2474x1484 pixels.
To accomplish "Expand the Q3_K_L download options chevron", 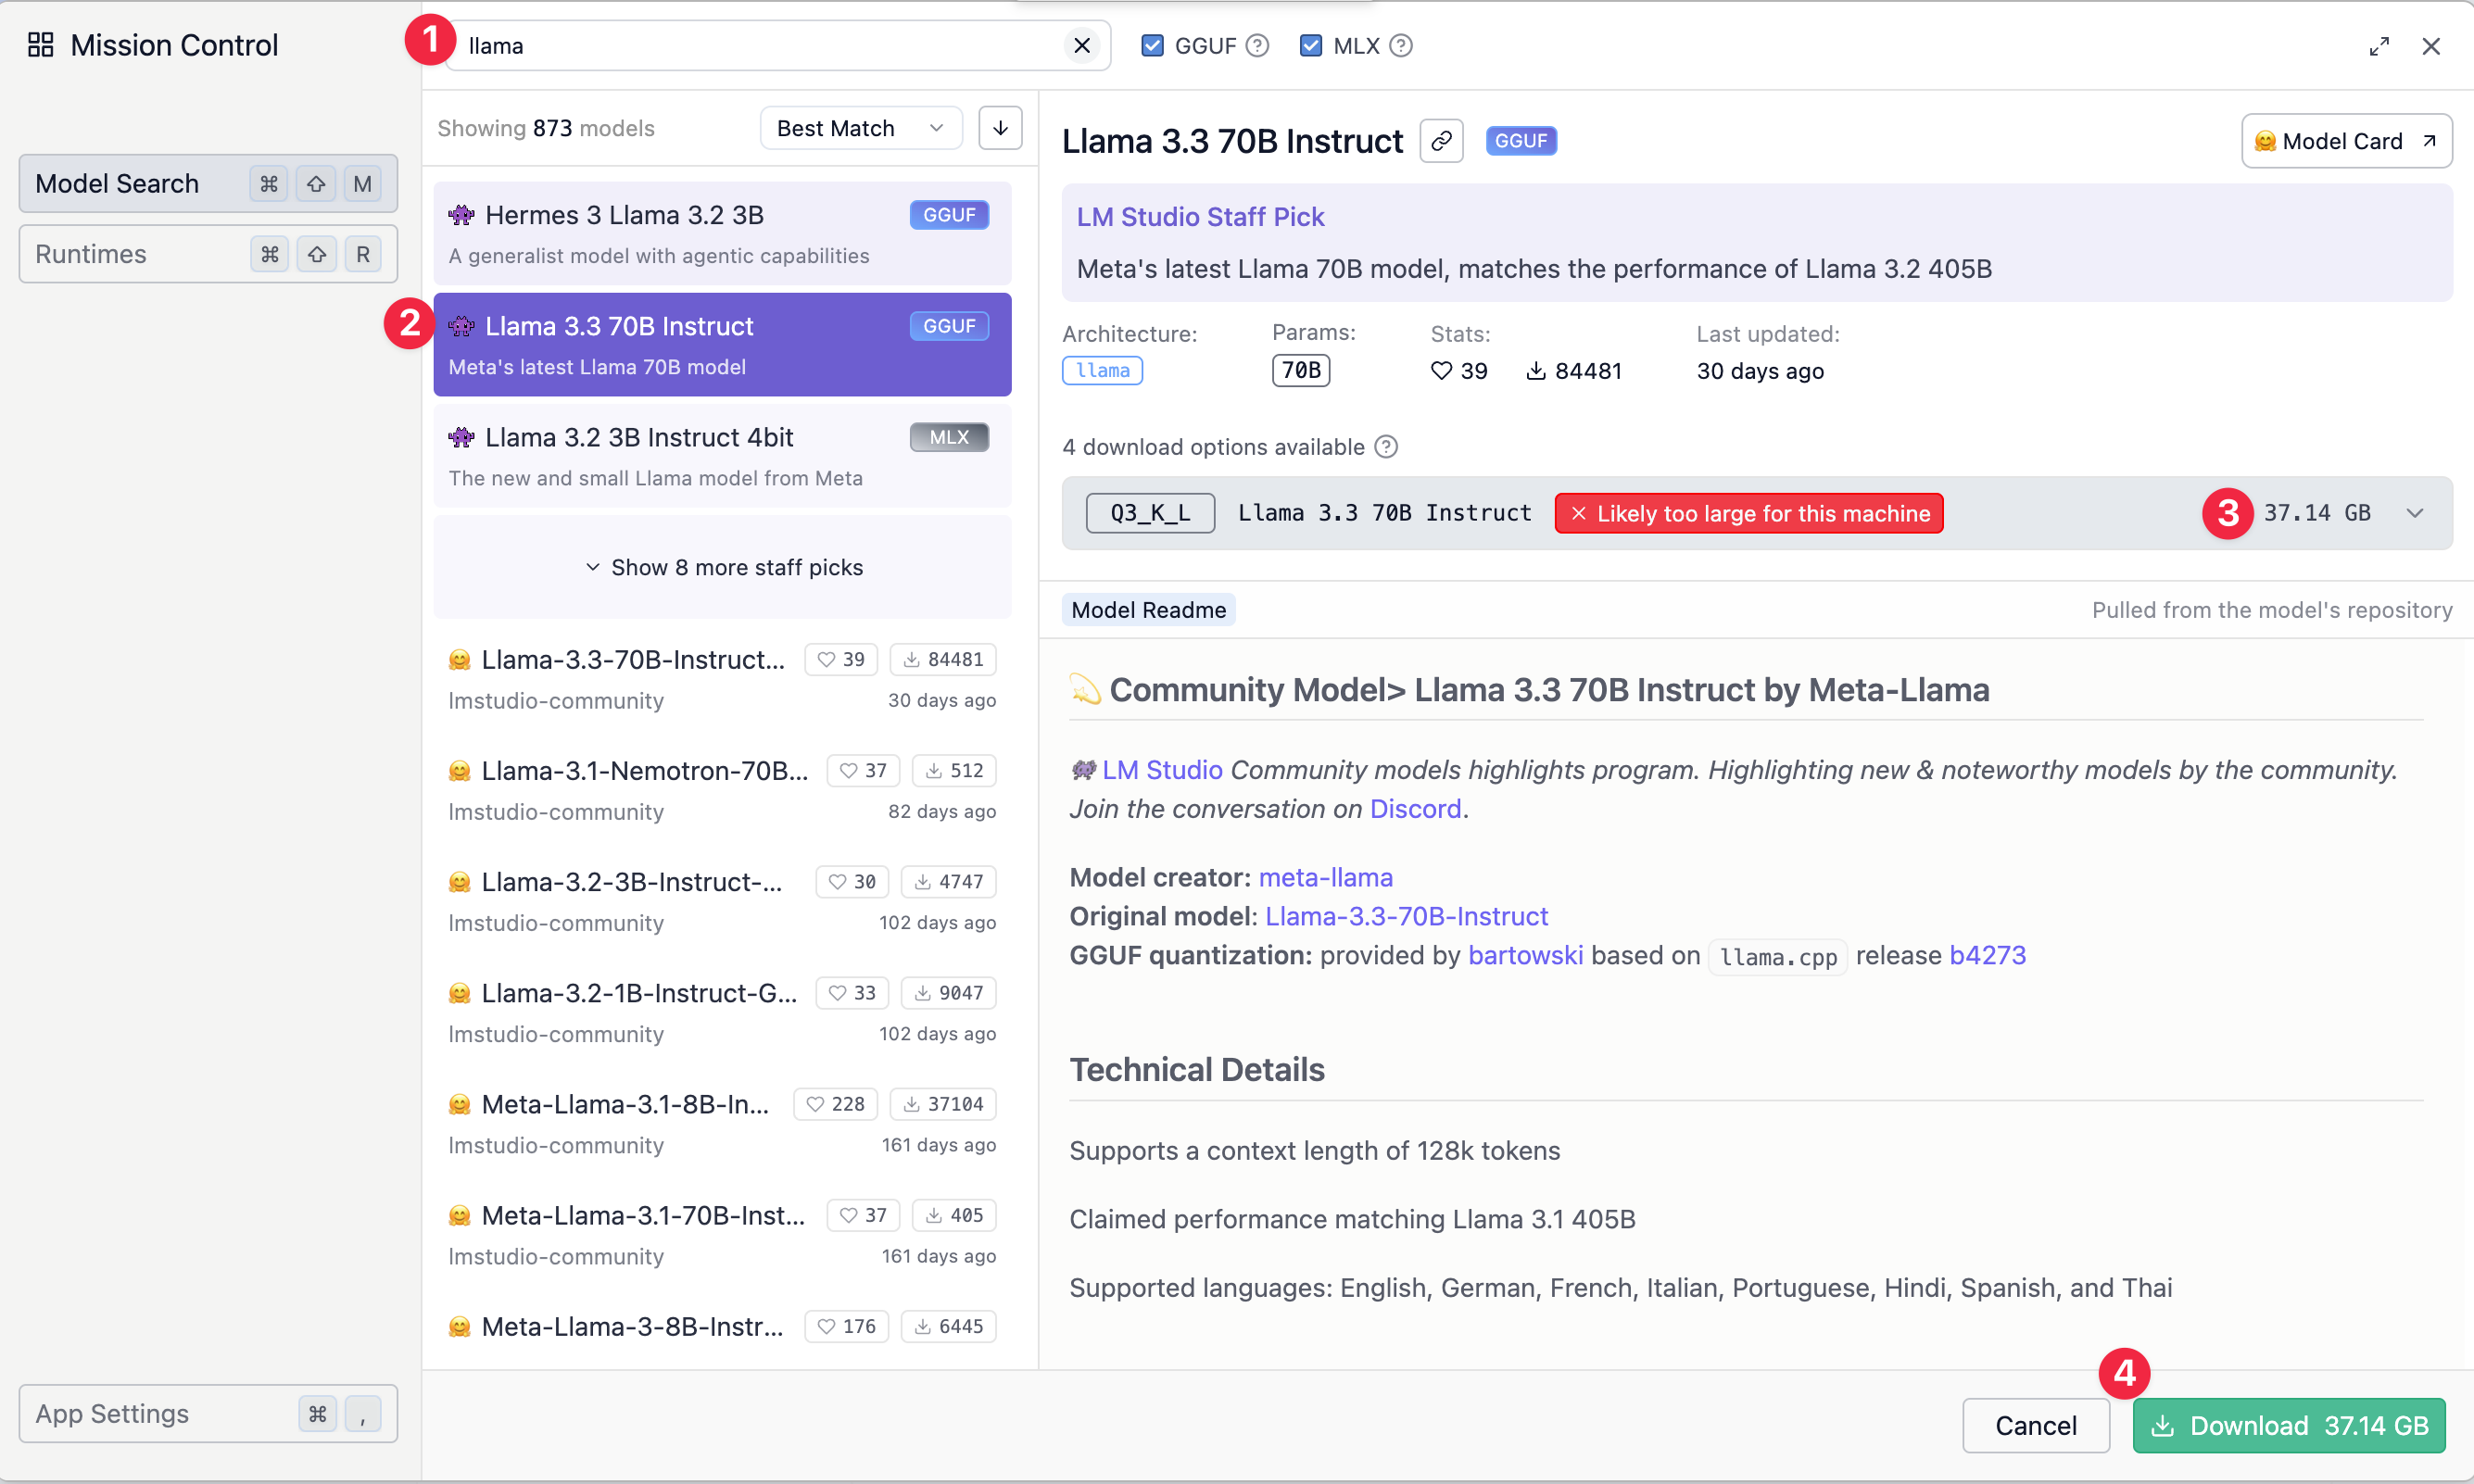I will pyautogui.click(x=2415, y=513).
